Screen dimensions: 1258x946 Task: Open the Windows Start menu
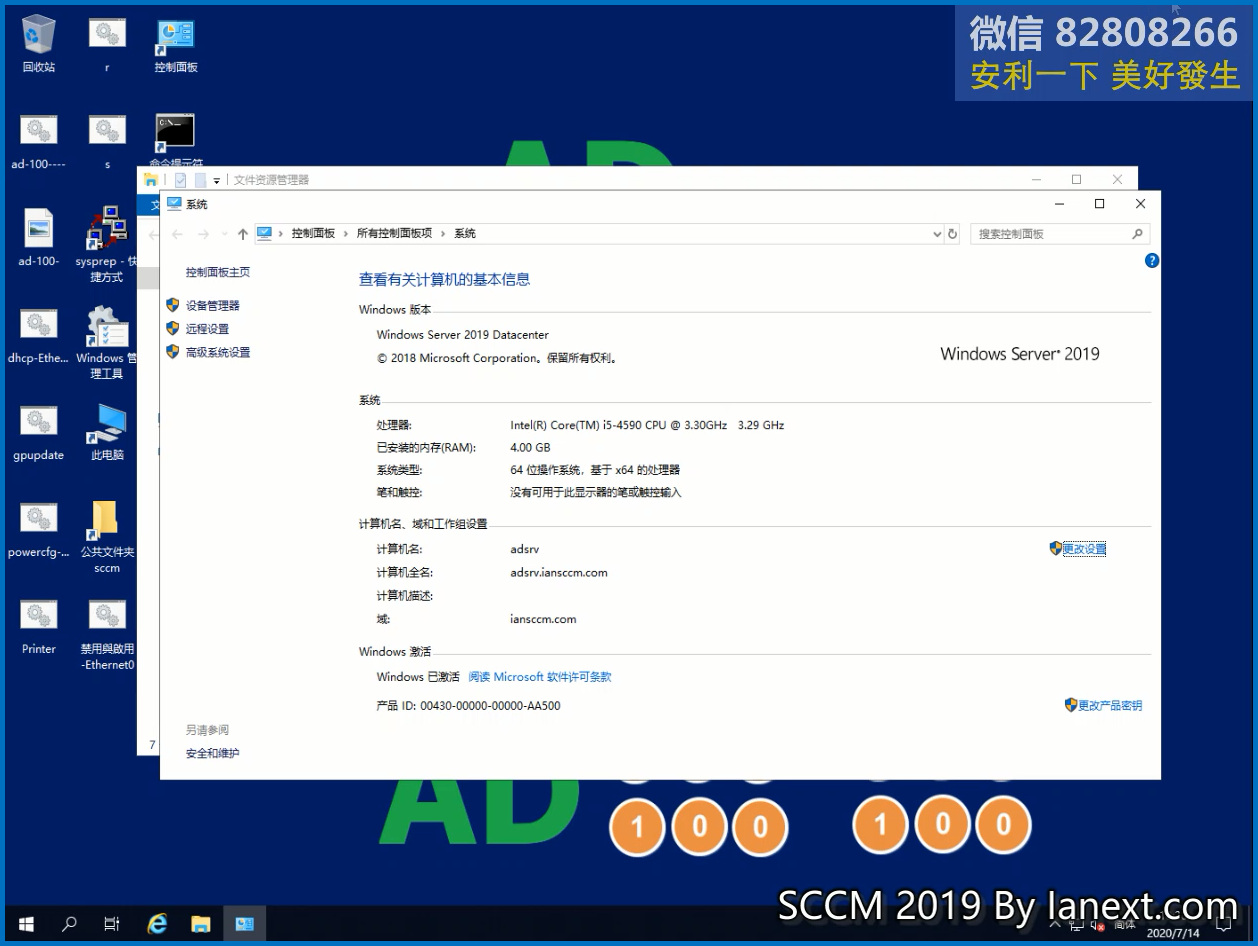coord(26,924)
